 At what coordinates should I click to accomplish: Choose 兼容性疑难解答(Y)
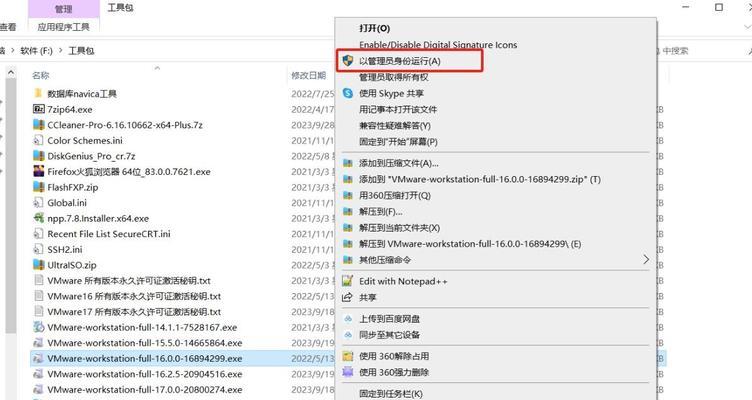395,126
